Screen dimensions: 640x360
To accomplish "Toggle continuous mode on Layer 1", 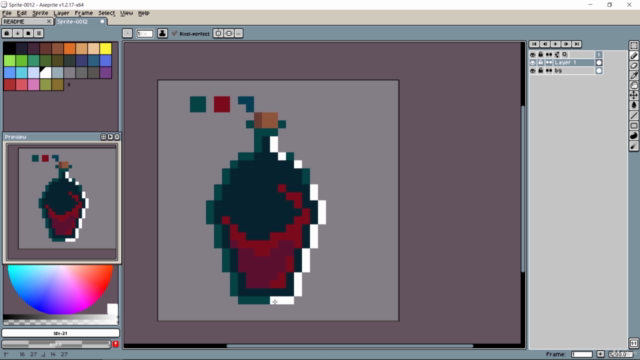I will pyautogui.click(x=549, y=62).
